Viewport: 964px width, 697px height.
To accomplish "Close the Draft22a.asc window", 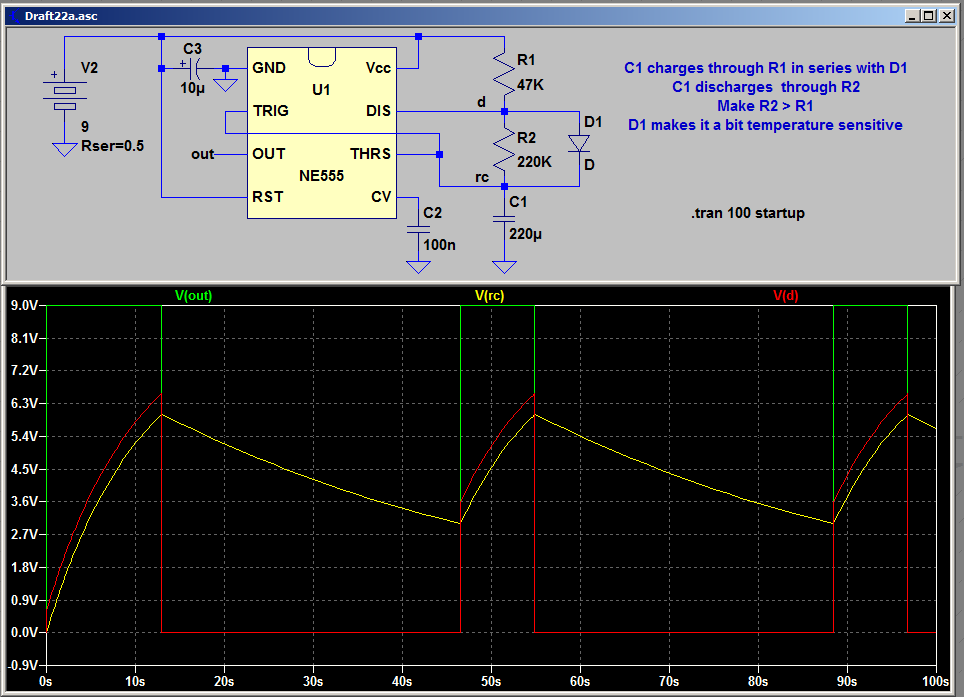I will tap(947, 16).
